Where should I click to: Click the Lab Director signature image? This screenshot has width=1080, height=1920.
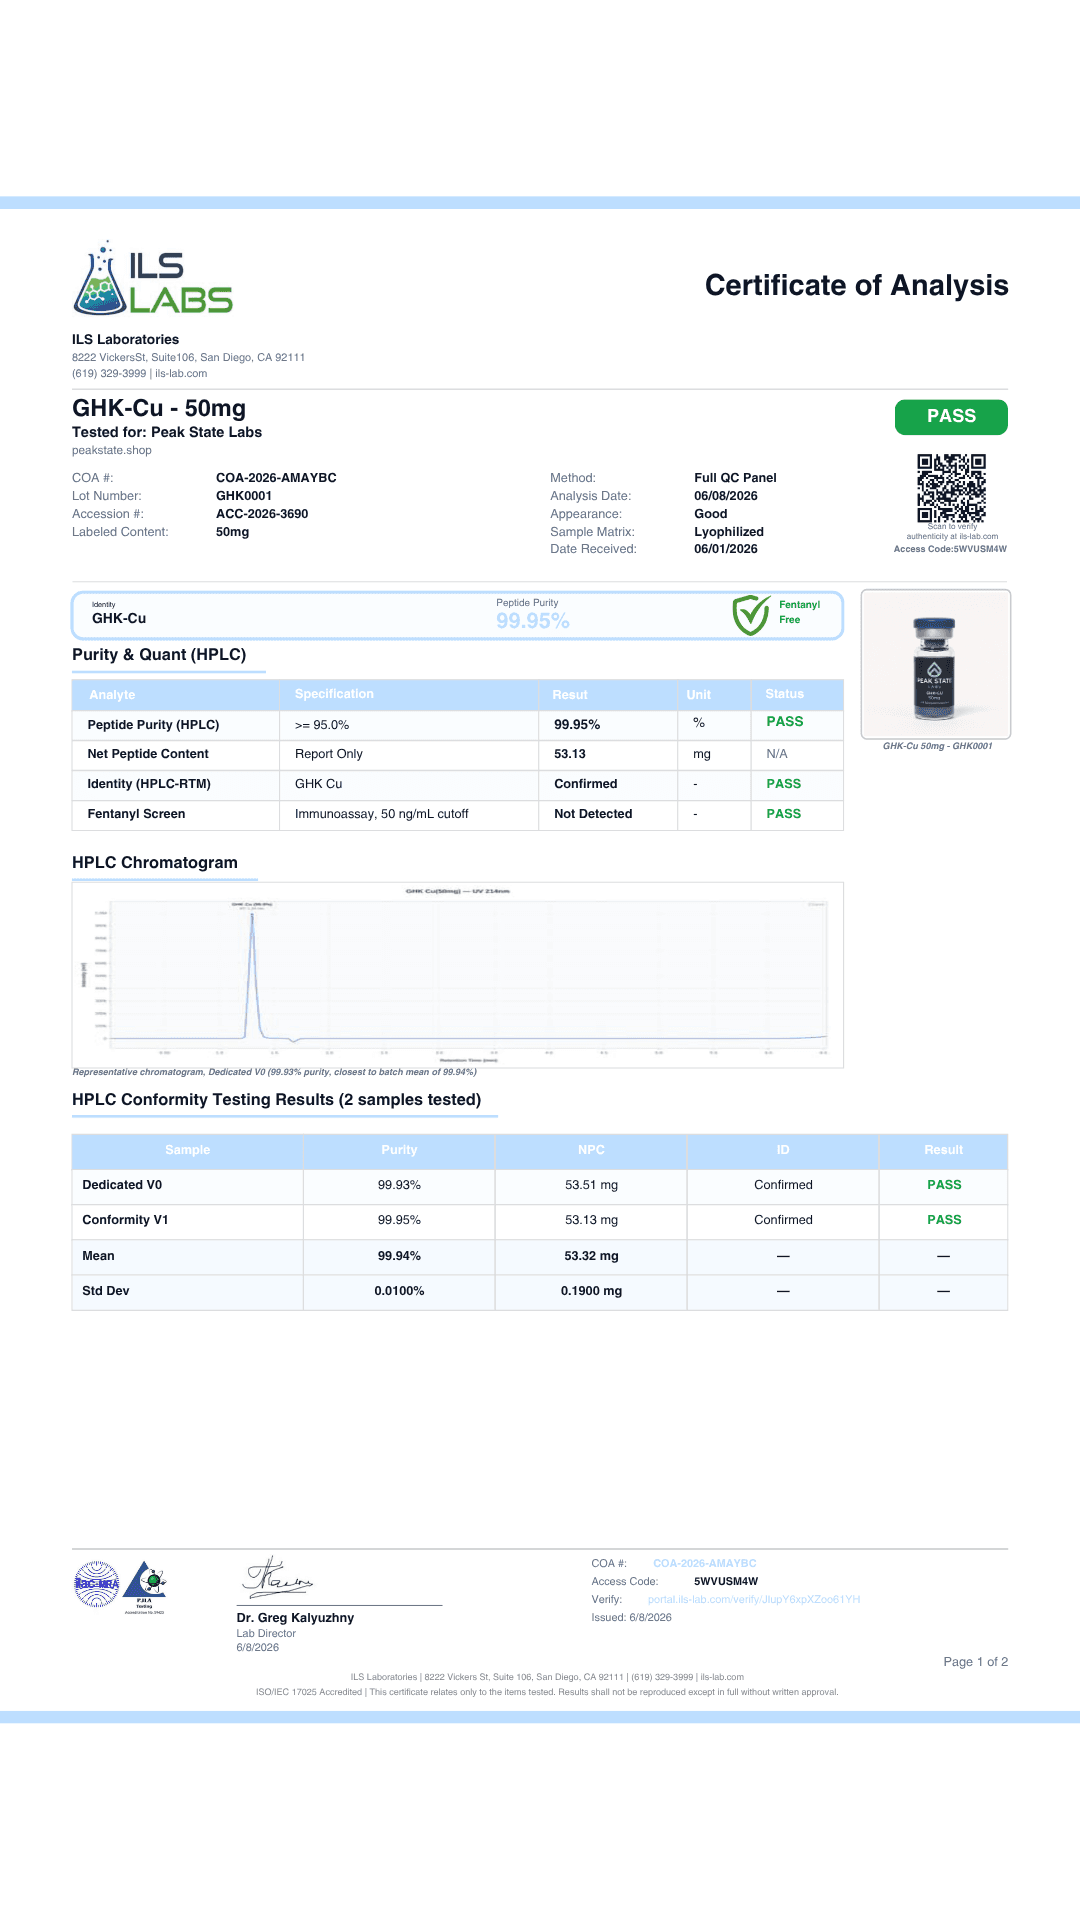pos(279,1577)
